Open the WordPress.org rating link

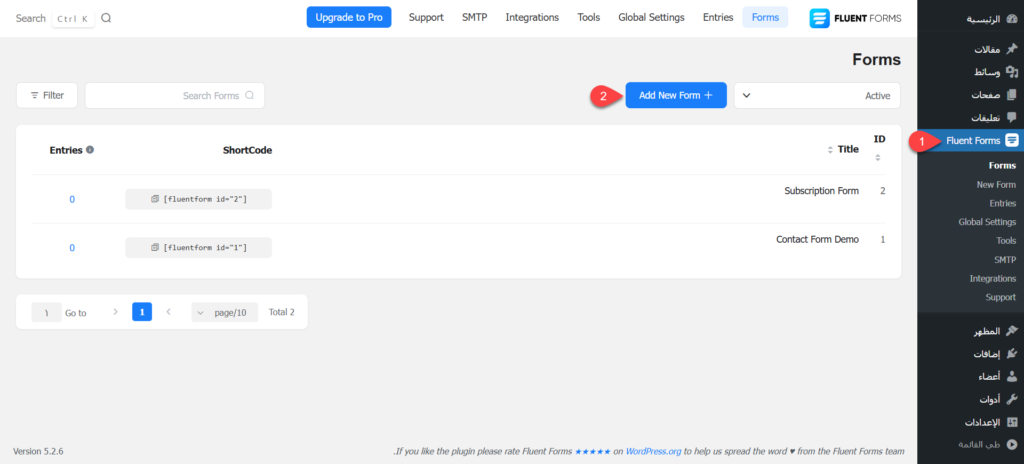coord(654,451)
